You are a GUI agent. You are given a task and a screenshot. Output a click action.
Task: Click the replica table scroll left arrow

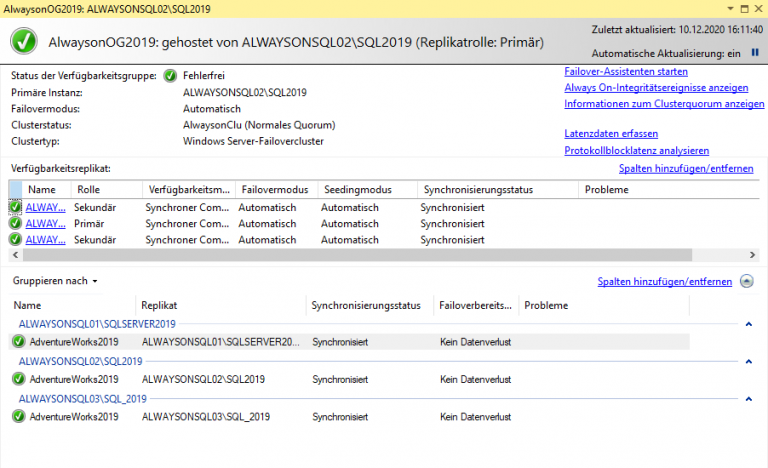click(x=16, y=255)
